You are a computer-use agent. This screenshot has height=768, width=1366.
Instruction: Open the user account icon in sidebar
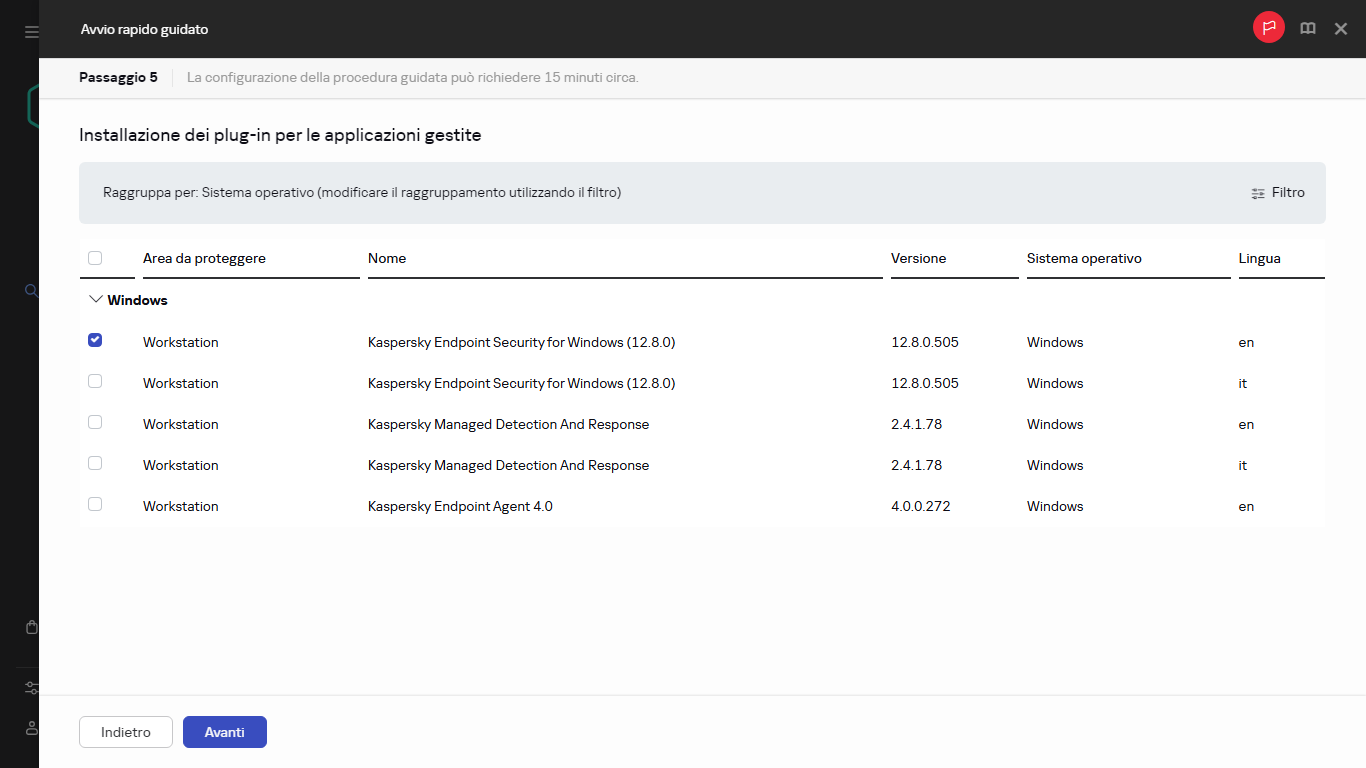click(x=30, y=728)
